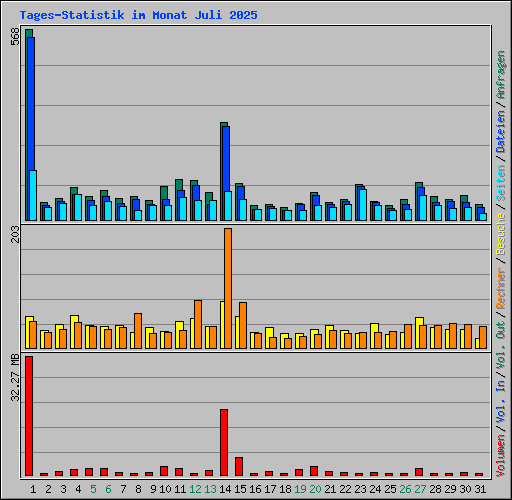Click day label 14 on x-axis
The width and height of the screenshot is (512, 500).
(225, 489)
